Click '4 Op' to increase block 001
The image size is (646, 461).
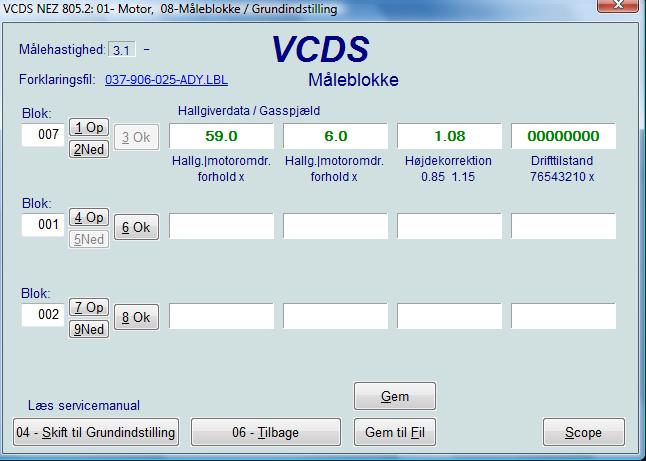coord(88,217)
